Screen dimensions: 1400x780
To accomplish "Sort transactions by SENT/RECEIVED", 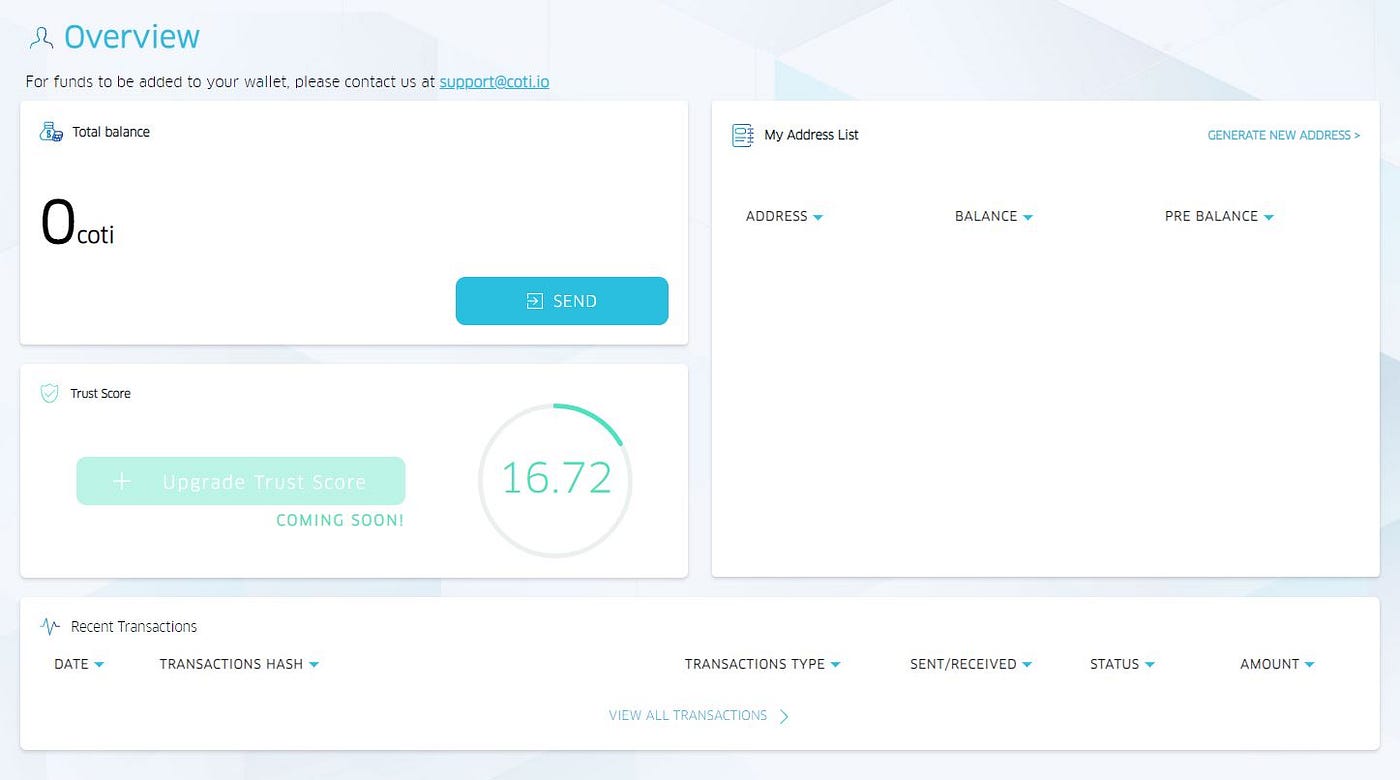I will pyautogui.click(x=971, y=664).
